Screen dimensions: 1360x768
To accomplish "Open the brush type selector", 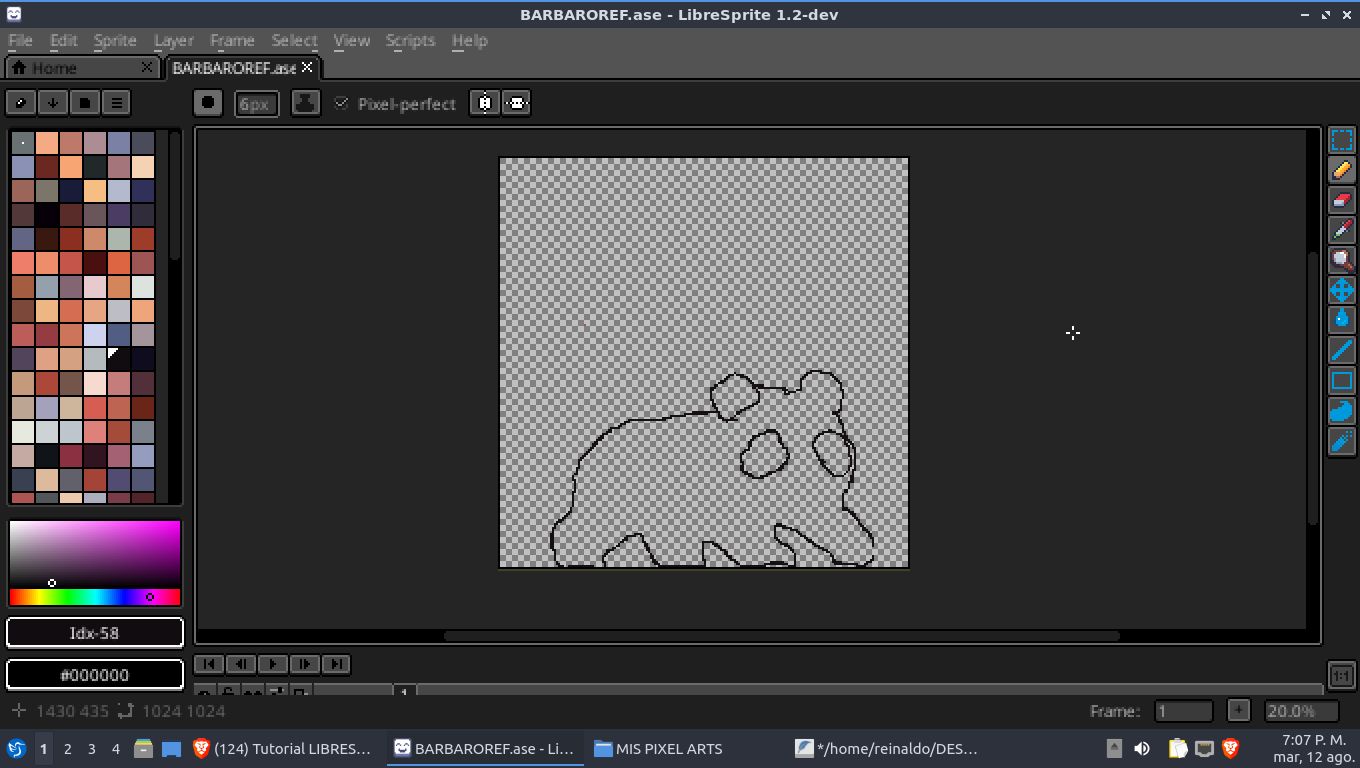I will (x=208, y=103).
